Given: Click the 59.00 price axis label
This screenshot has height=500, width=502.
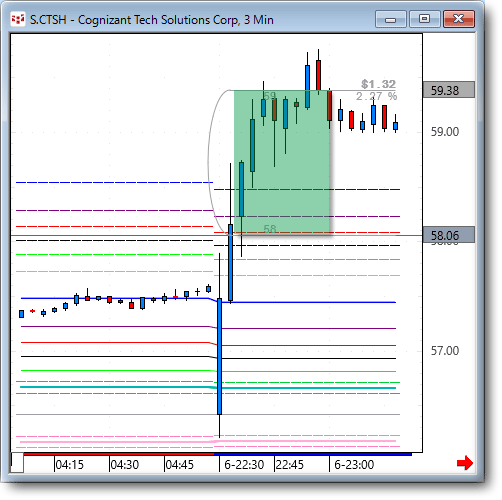Looking at the screenshot, I should (445, 132).
